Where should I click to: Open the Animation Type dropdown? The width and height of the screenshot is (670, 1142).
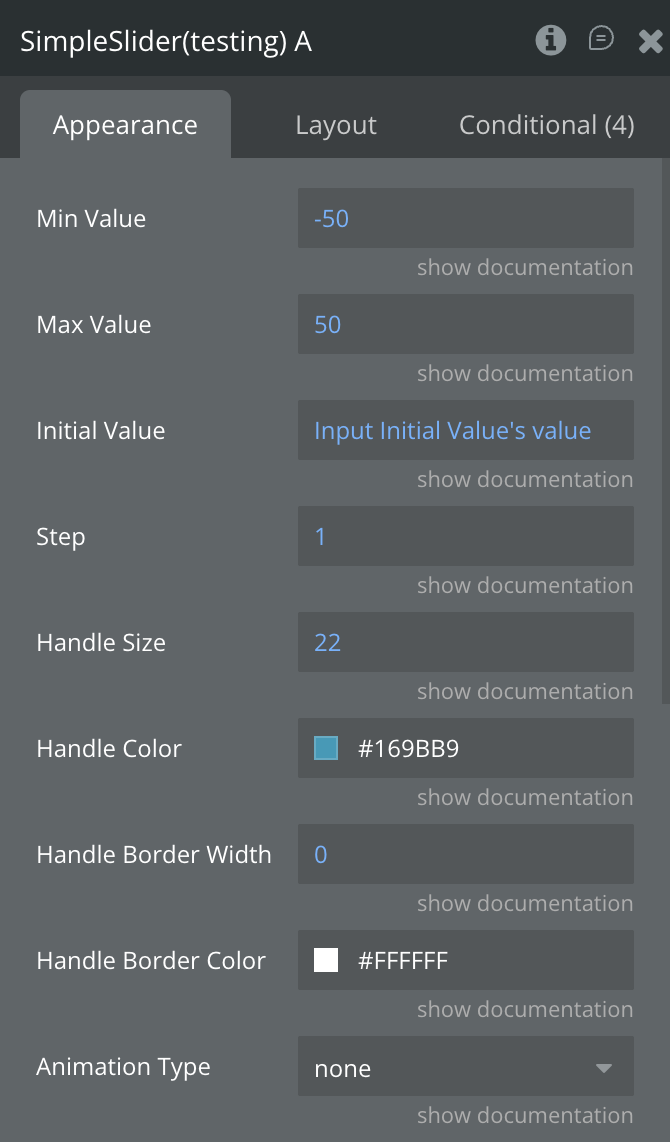(x=465, y=1068)
